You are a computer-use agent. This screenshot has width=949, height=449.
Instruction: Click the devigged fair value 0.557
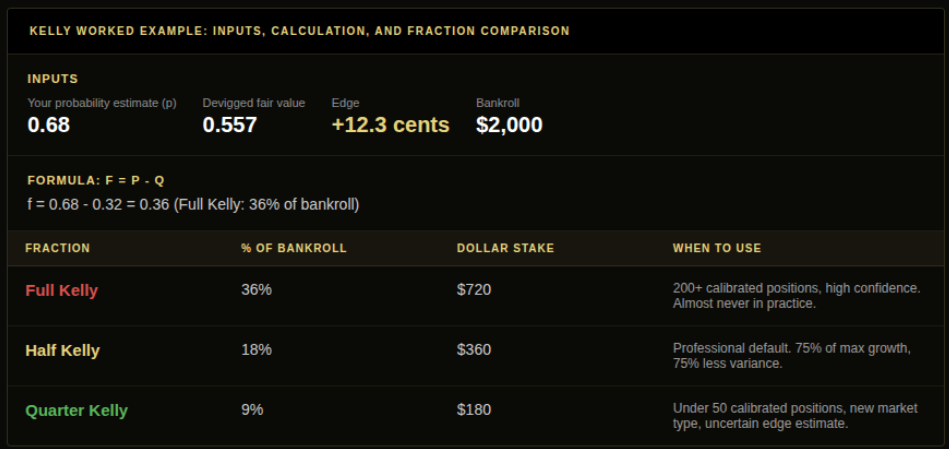pyautogui.click(x=230, y=125)
